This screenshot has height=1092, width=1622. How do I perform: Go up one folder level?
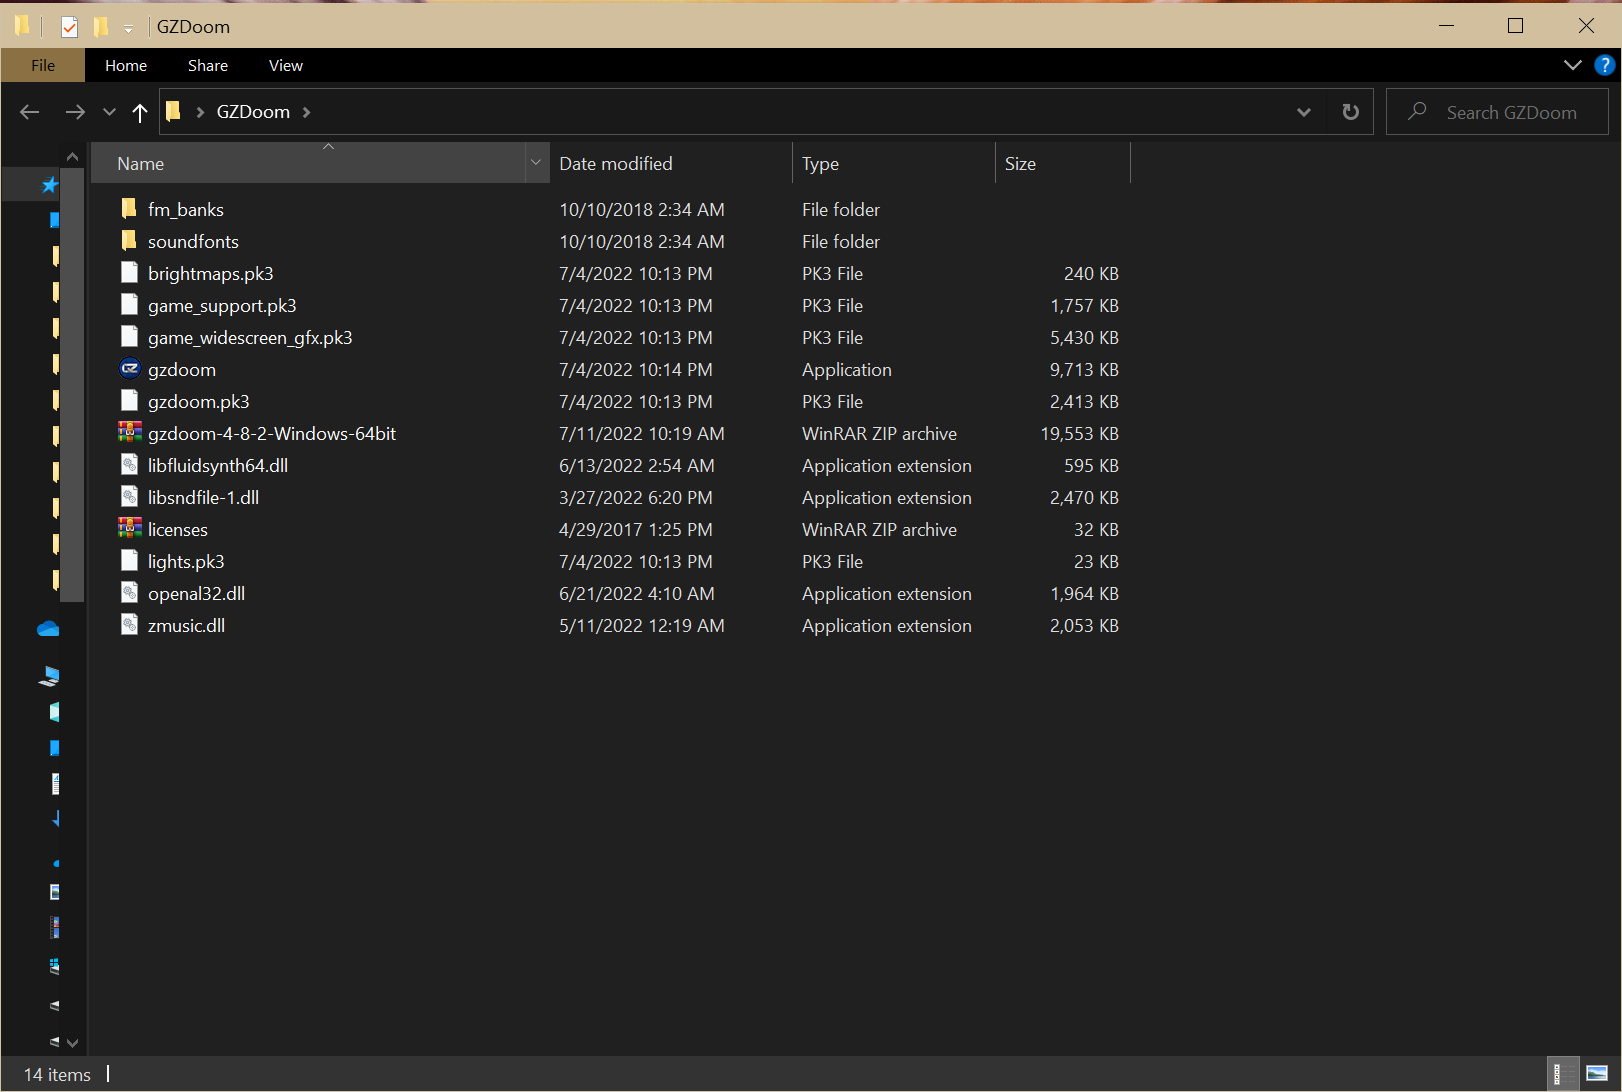point(140,112)
